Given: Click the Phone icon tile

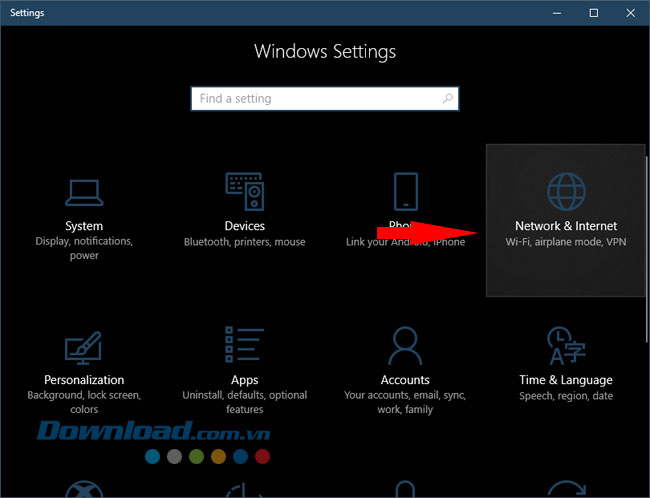Looking at the screenshot, I should click(x=405, y=190).
